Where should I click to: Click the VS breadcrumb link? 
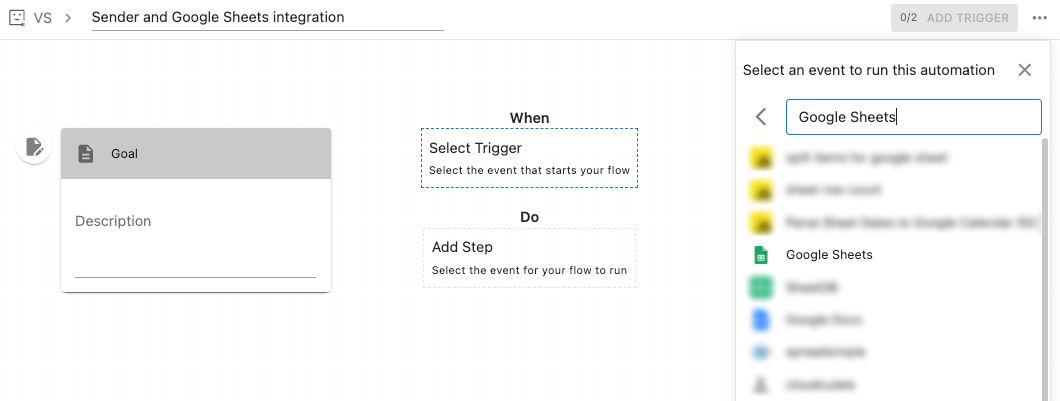click(43, 18)
